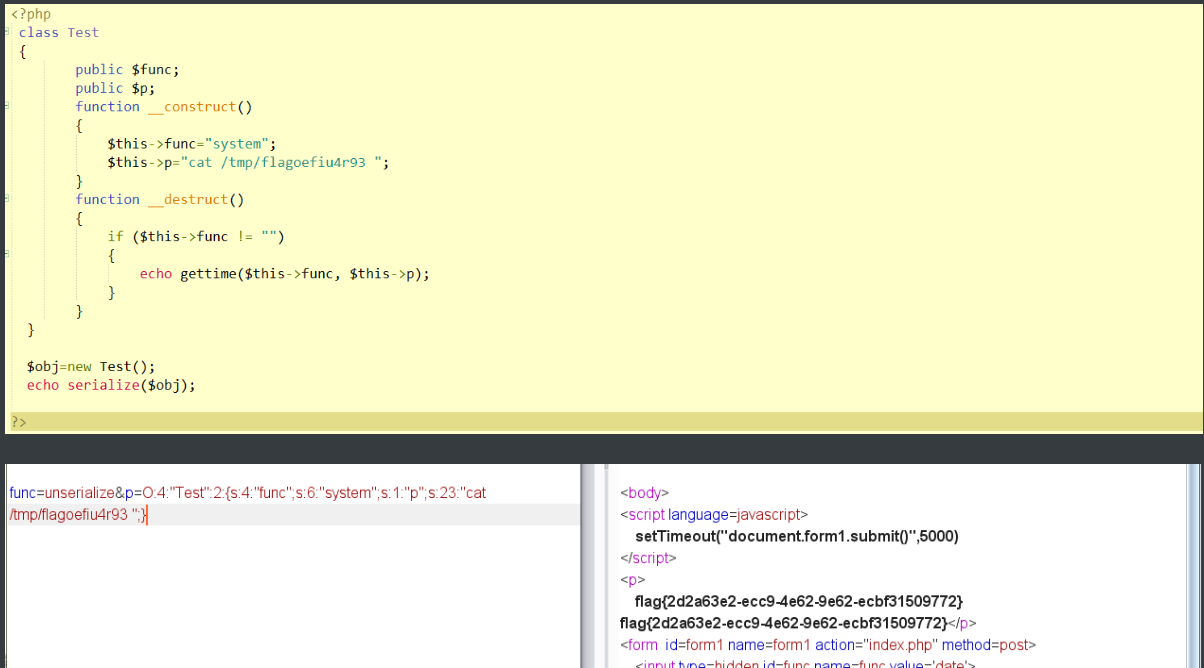Click the "$obj=new Test();" line
Image resolution: width=1204 pixels, height=668 pixels.
91,366
